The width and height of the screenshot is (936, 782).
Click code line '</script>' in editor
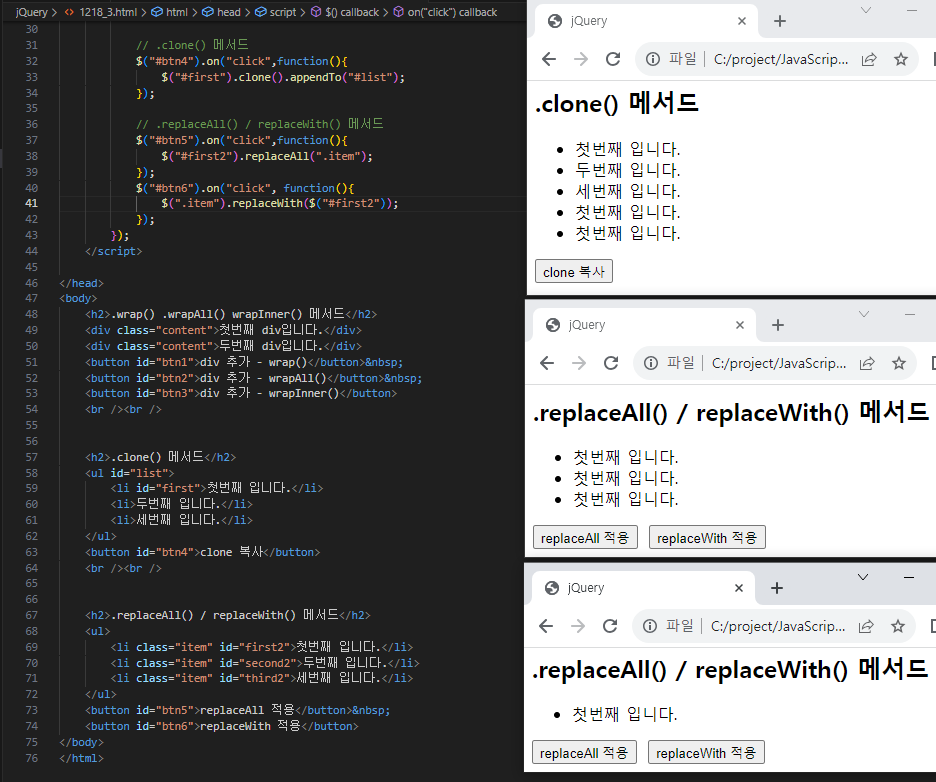tap(113, 251)
